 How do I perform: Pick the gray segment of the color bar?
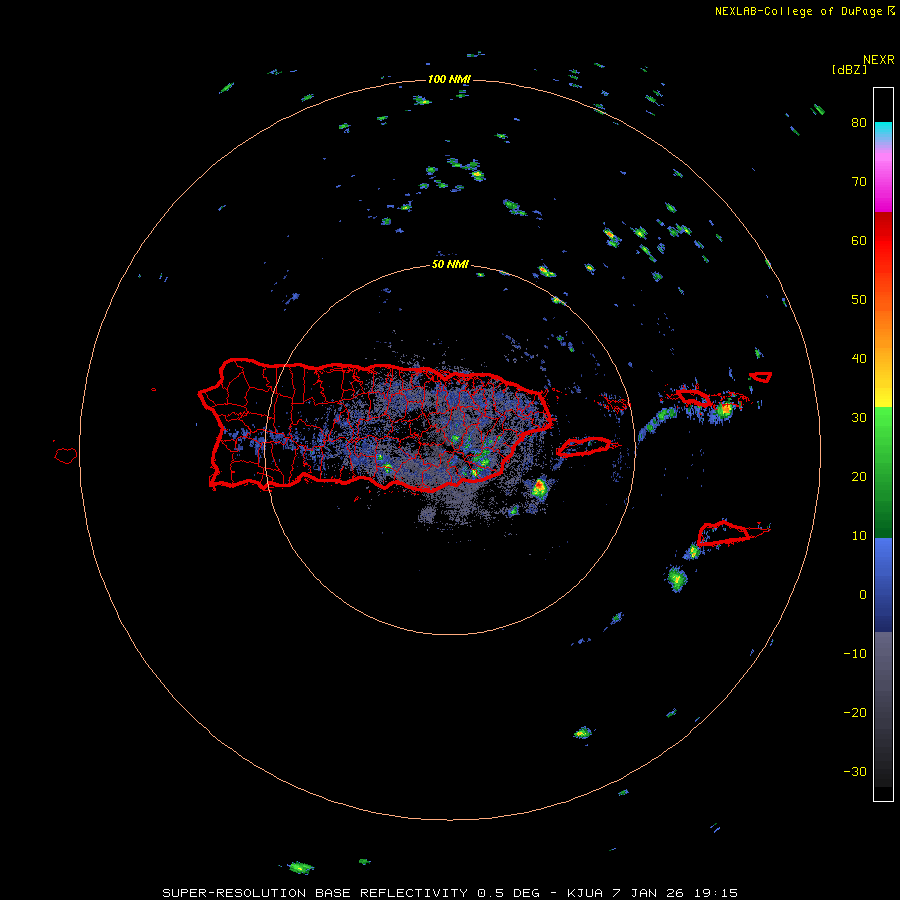[883, 709]
